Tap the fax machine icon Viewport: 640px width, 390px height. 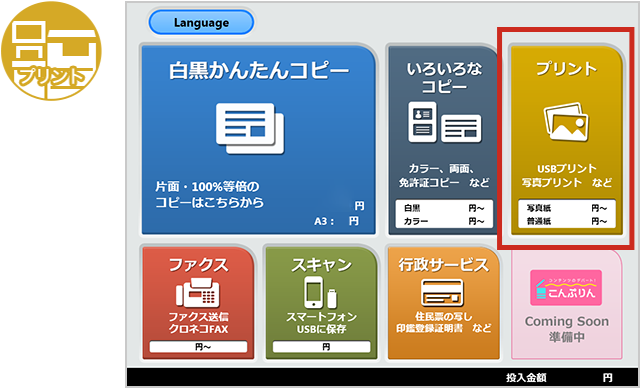(198, 293)
